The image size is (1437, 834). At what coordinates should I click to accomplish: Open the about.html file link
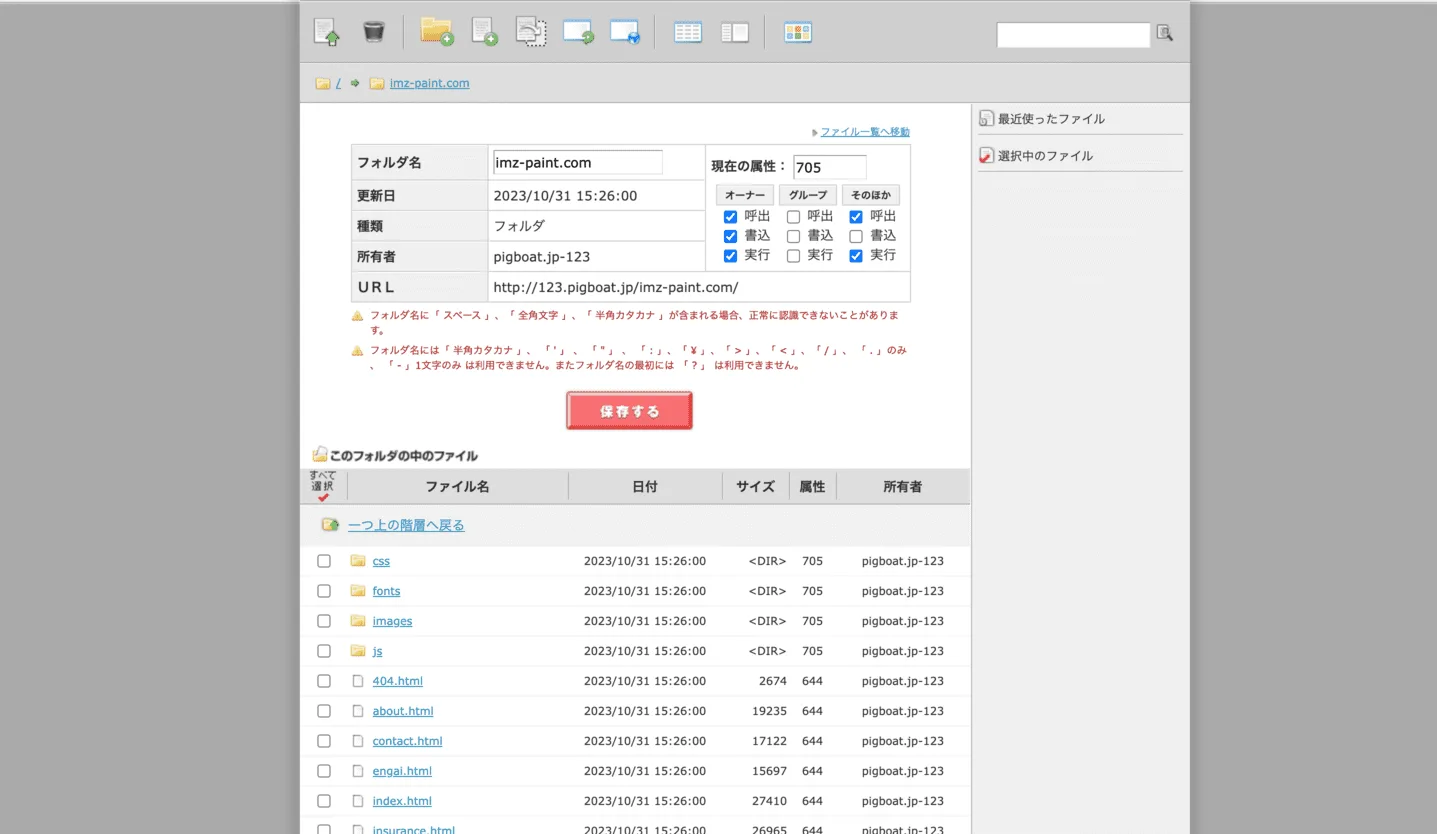pyautogui.click(x=403, y=711)
